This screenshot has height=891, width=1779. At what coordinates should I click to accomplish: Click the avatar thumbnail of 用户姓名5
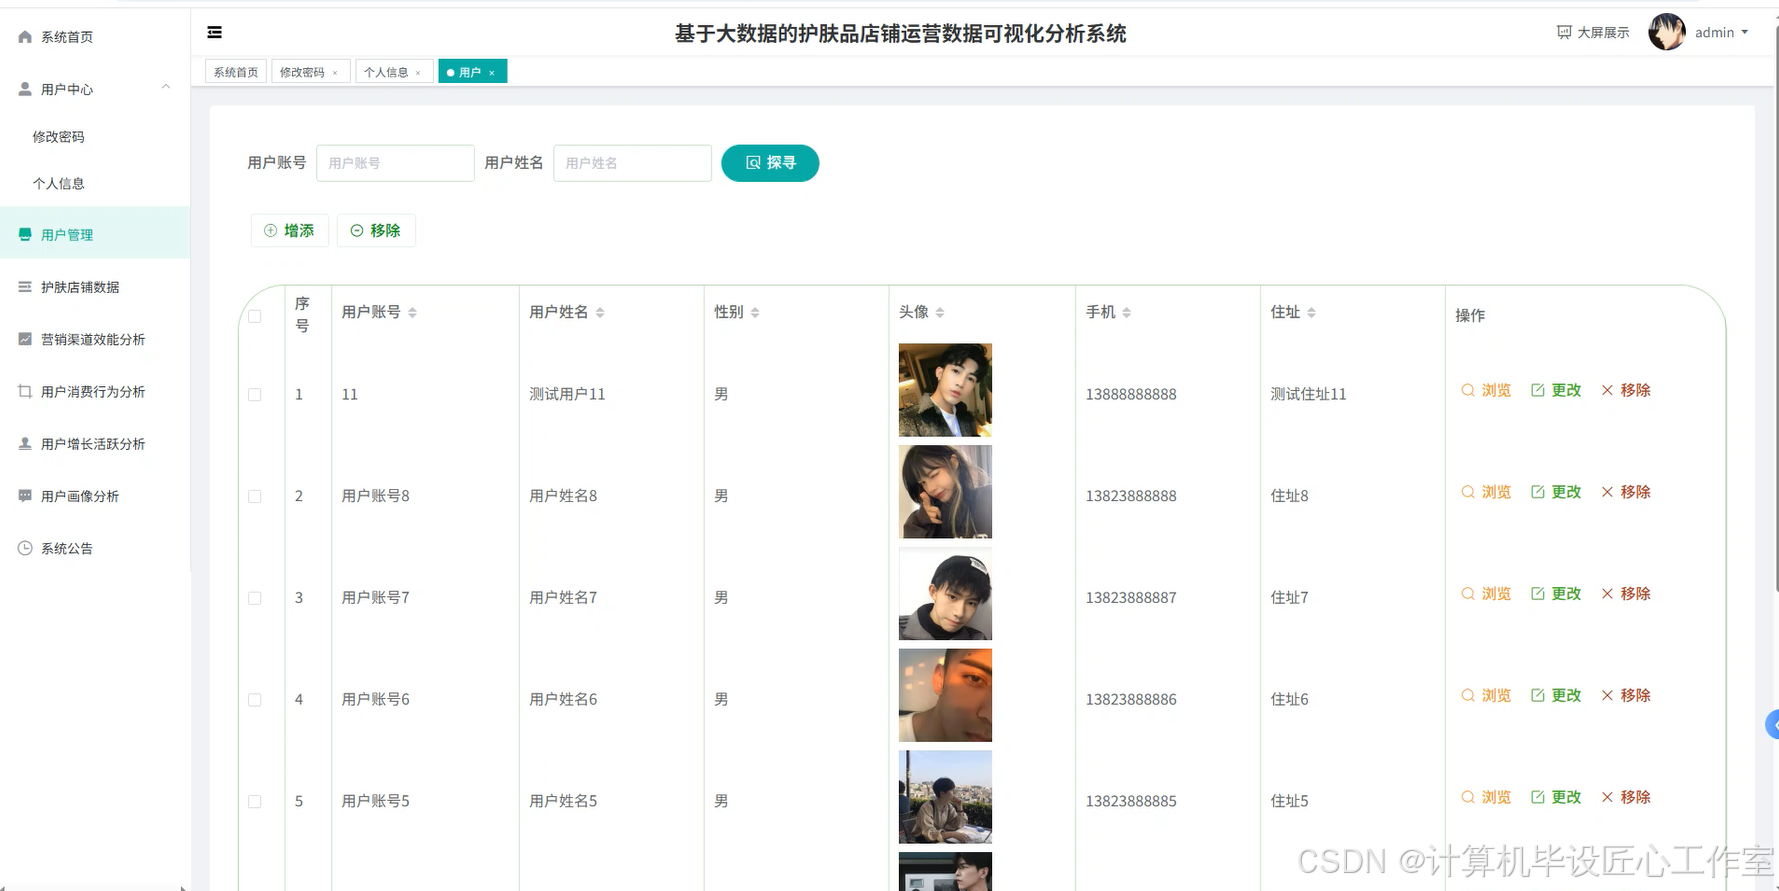[945, 797]
